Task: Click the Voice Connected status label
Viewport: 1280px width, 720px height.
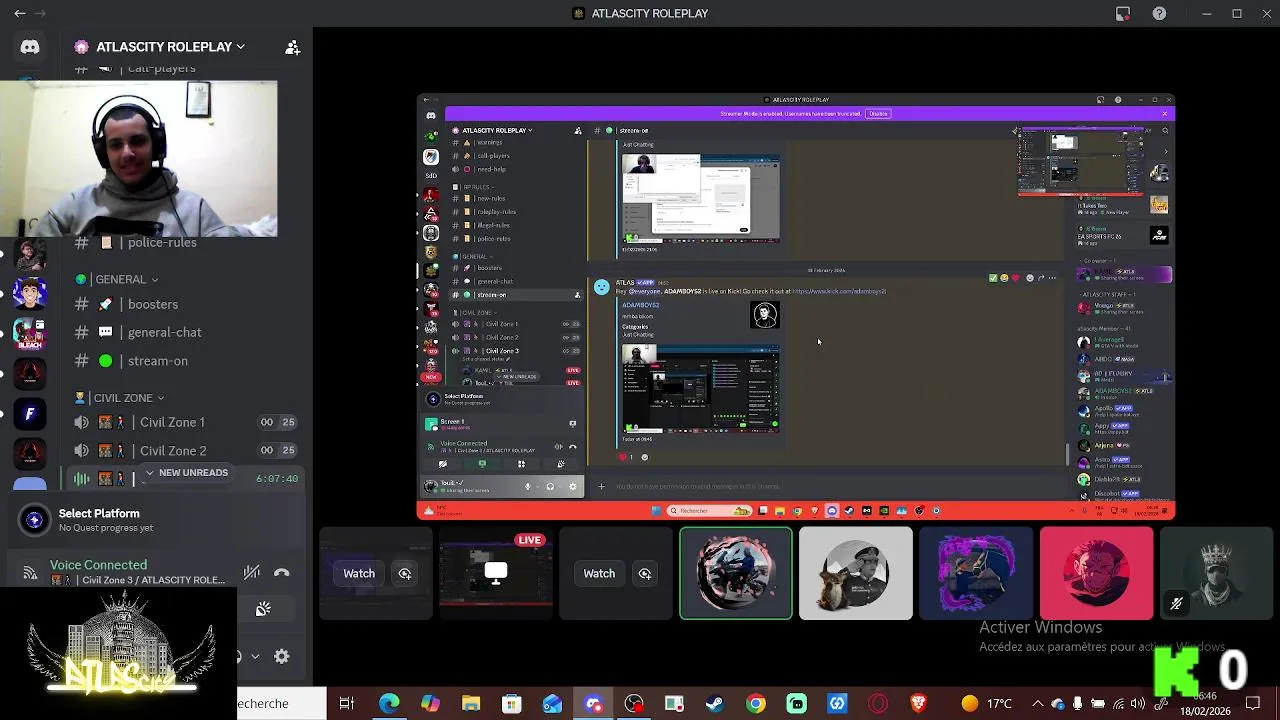Action: (98, 565)
